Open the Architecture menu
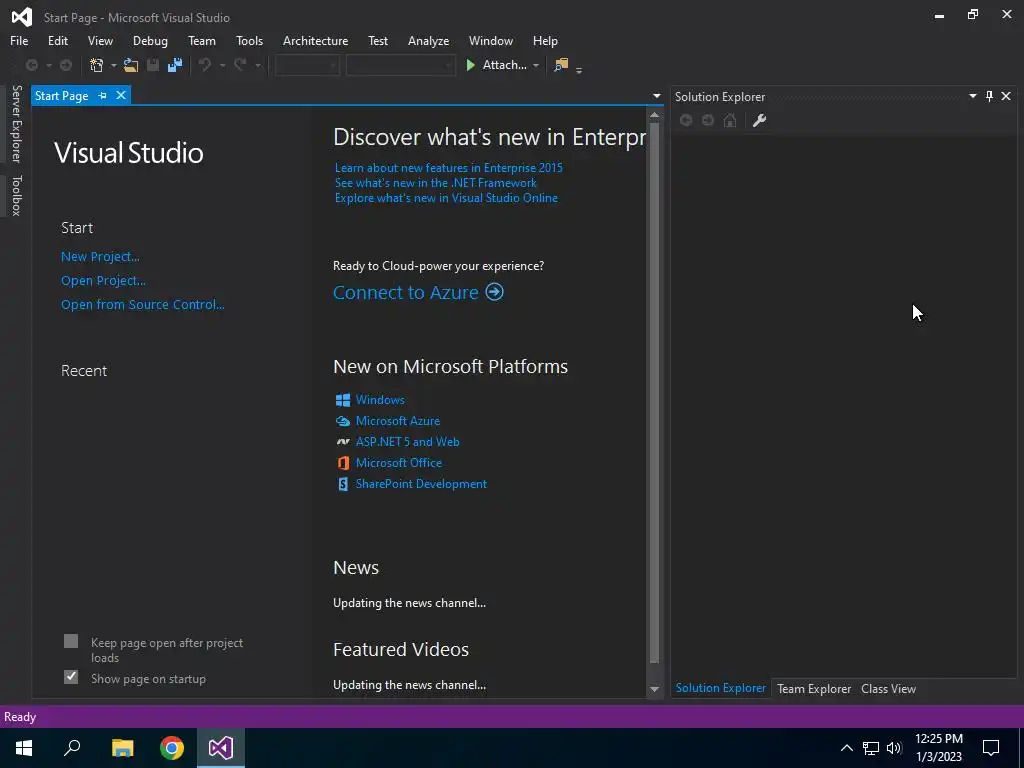 (315, 40)
